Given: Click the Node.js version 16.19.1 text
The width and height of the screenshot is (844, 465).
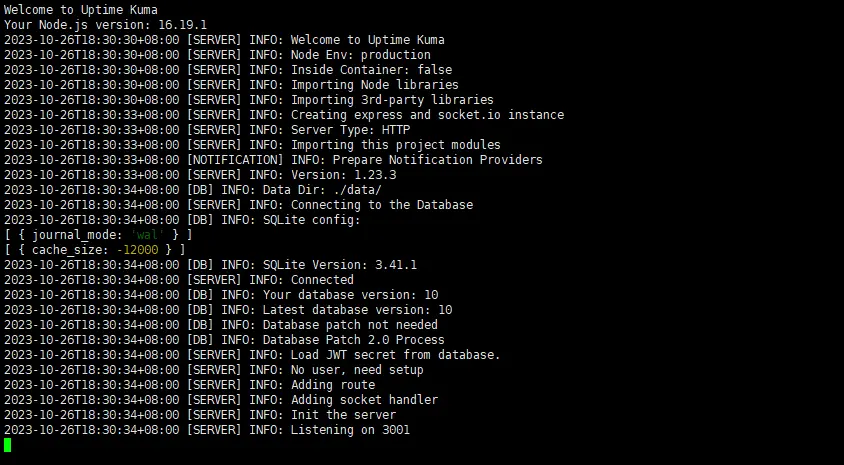Looking at the screenshot, I should [106, 25].
